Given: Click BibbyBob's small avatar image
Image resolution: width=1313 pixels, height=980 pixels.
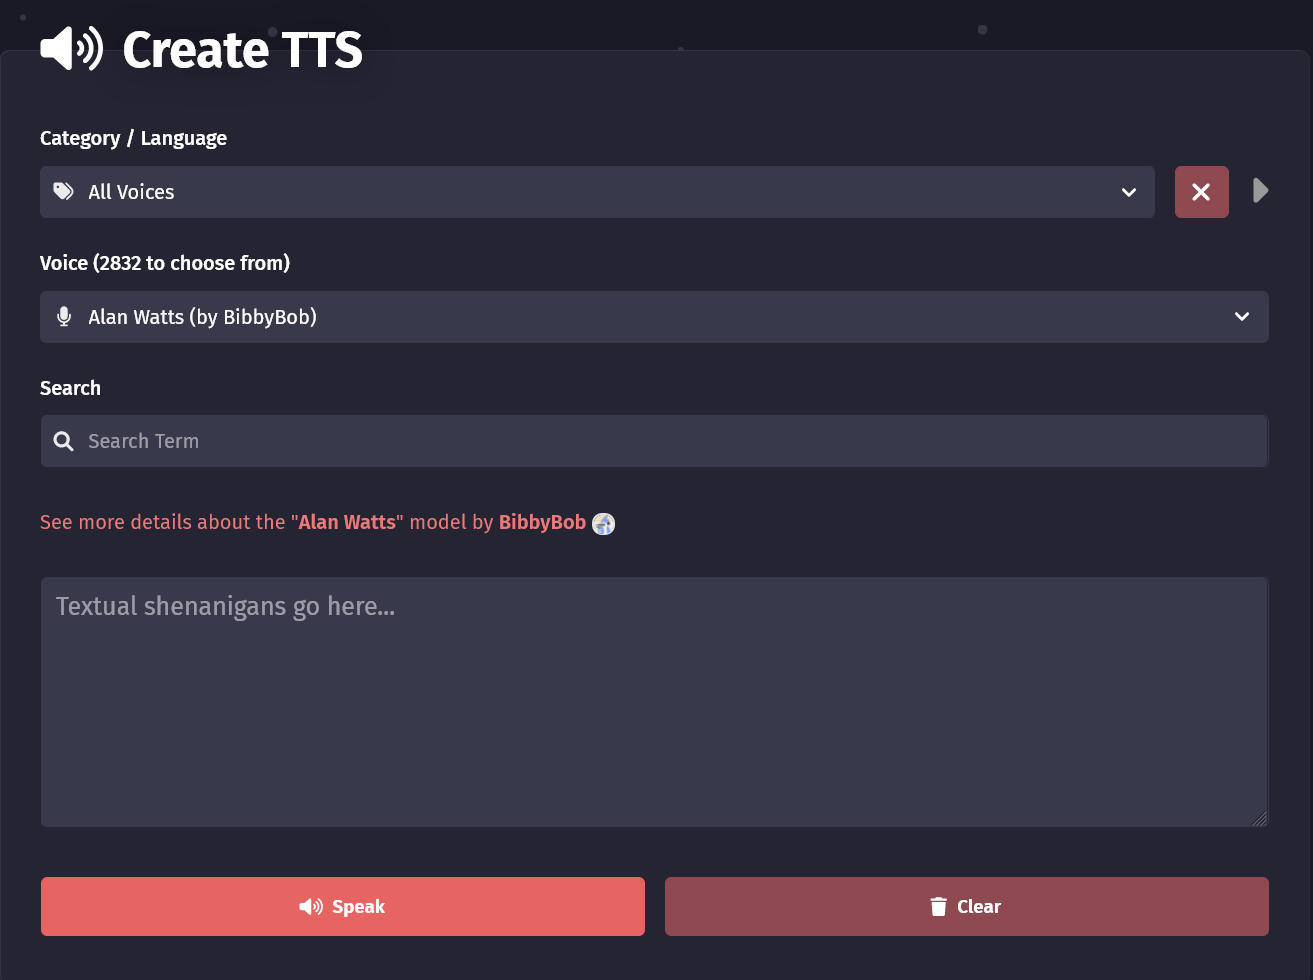Looking at the screenshot, I should click(x=603, y=523).
